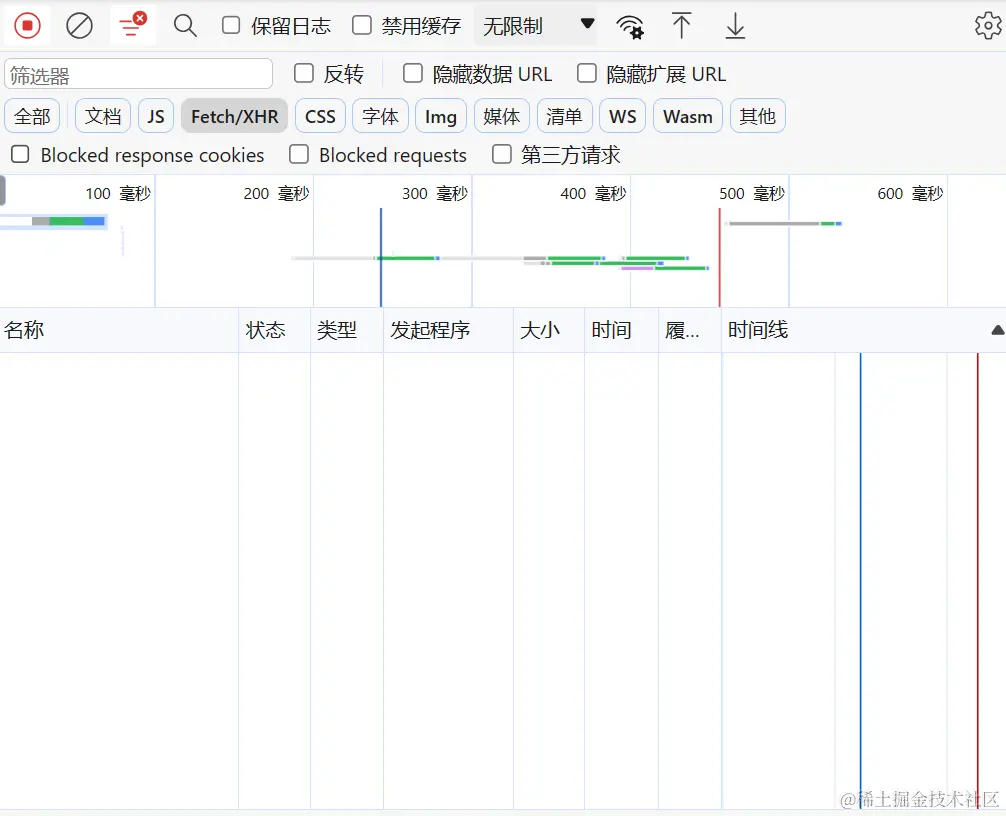This screenshot has height=816, width=1006.
Task: Open network search magnifier
Action: 185,26
